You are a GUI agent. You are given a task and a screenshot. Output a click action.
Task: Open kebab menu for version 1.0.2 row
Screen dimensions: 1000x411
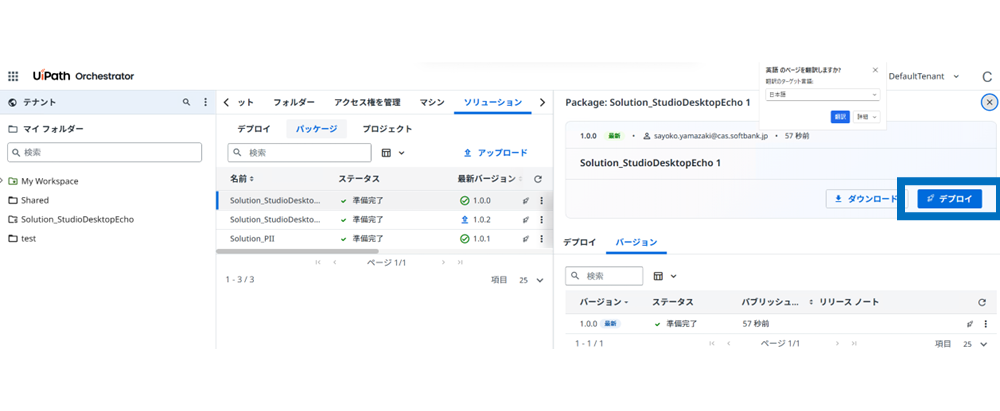(541, 220)
